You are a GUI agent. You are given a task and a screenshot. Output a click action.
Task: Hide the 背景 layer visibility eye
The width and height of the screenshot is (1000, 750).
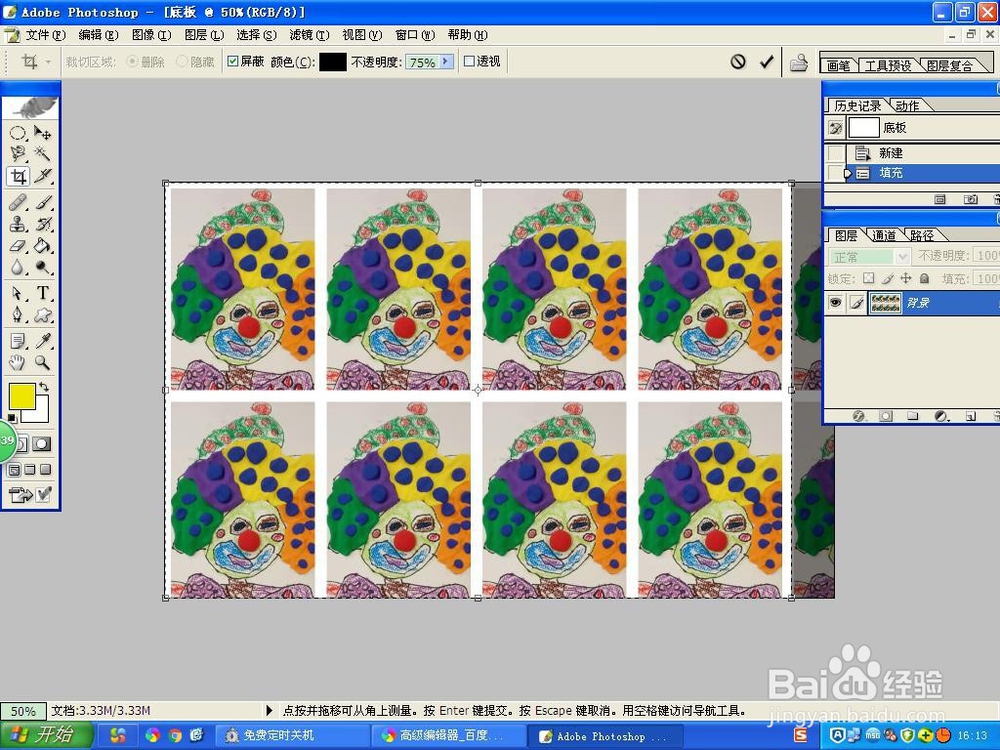click(835, 303)
